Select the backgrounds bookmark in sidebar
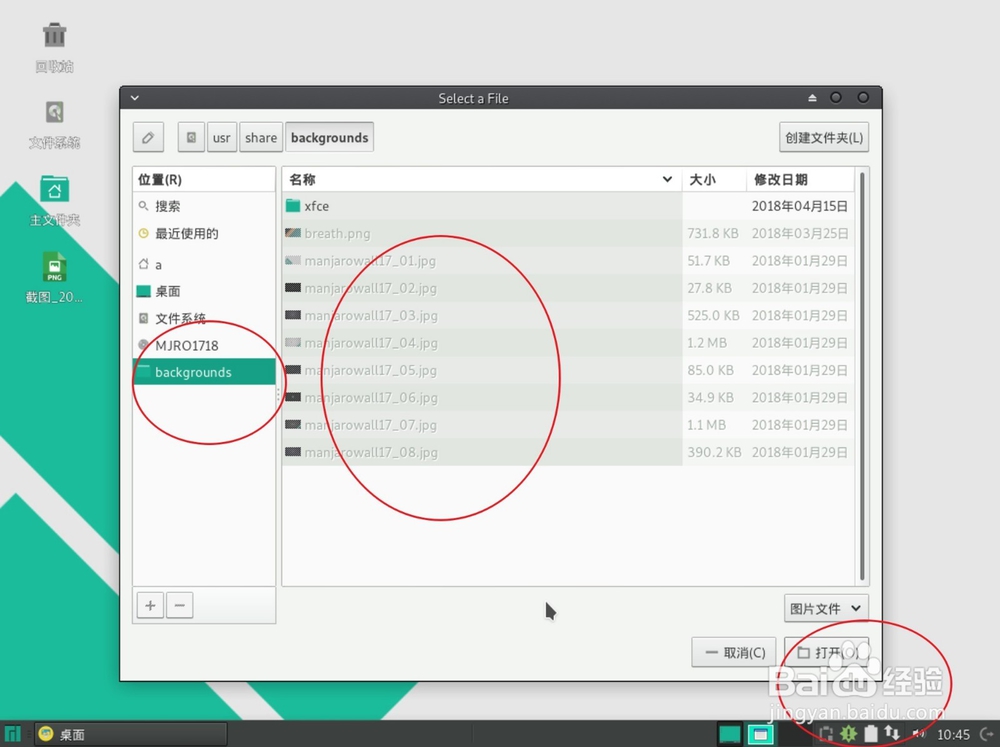The height and width of the screenshot is (747, 1000). (193, 371)
